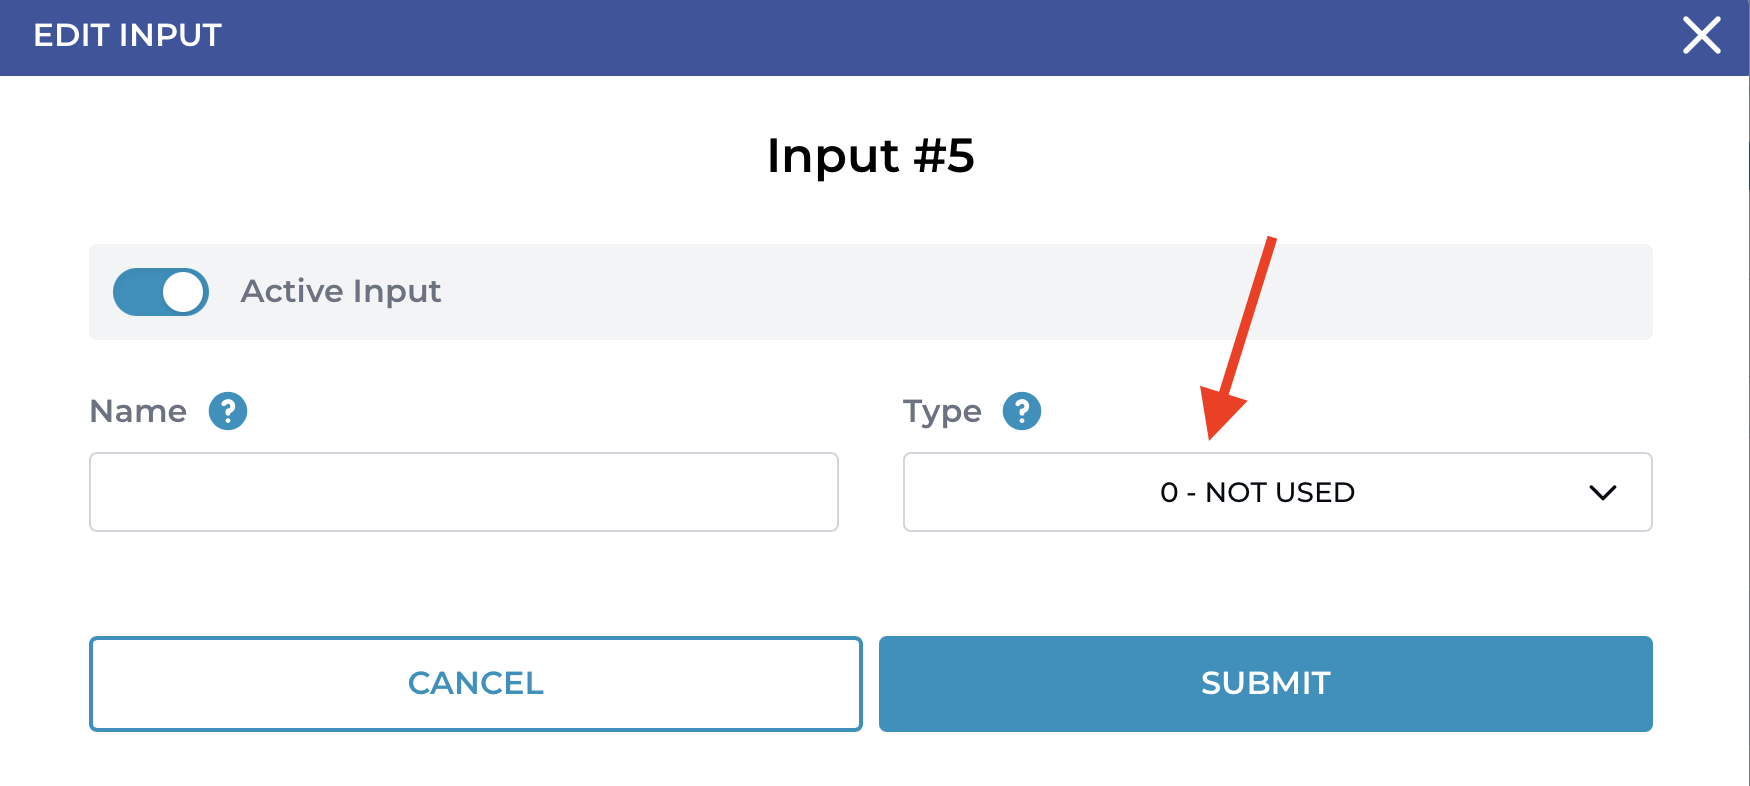
Task: Click the EDIT INPUT title text
Action: coord(127,36)
